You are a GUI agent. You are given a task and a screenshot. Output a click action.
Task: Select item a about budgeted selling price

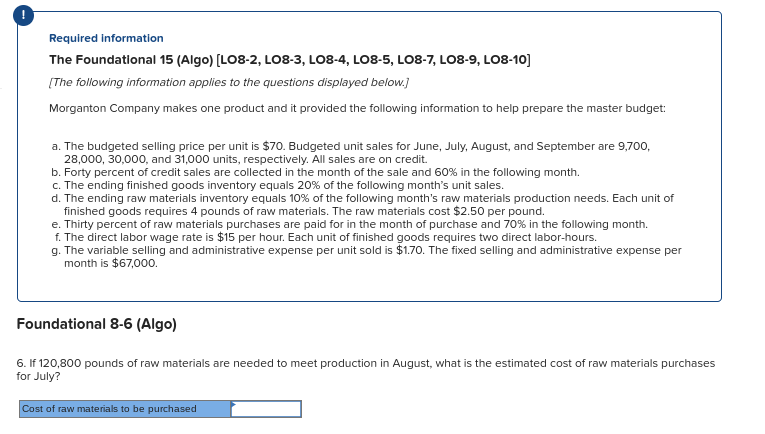point(350,152)
